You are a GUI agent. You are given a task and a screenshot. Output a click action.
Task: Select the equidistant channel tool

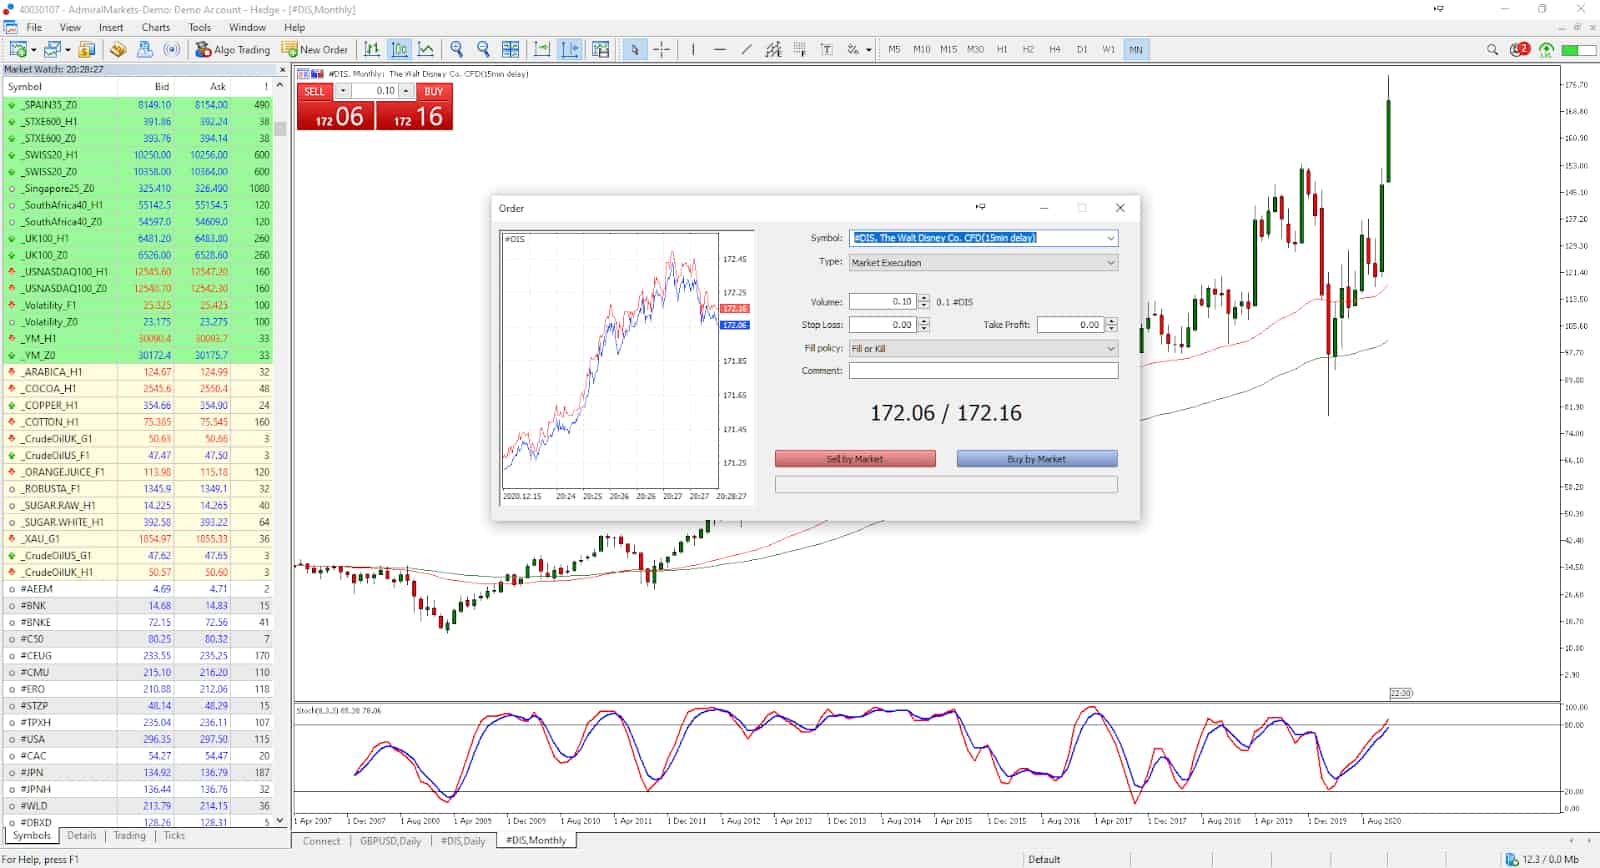tap(773, 49)
